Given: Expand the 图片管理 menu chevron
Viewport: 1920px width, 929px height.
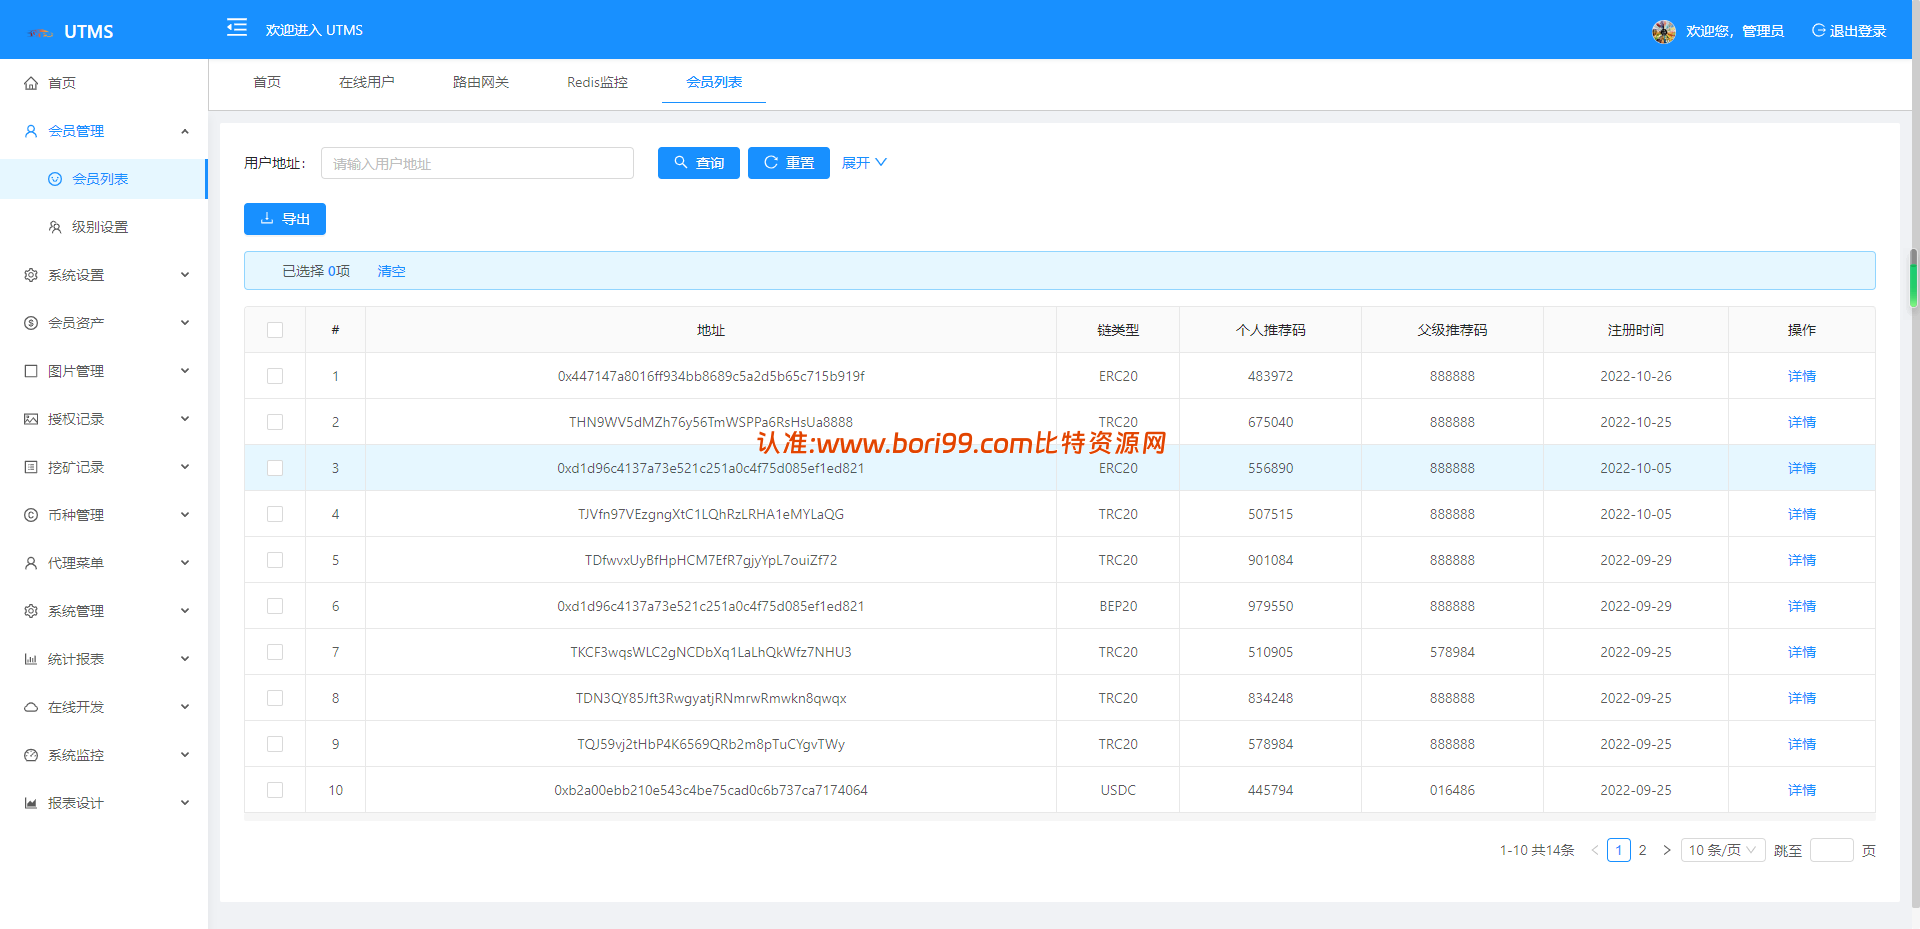Looking at the screenshot, I should [185, 371].
